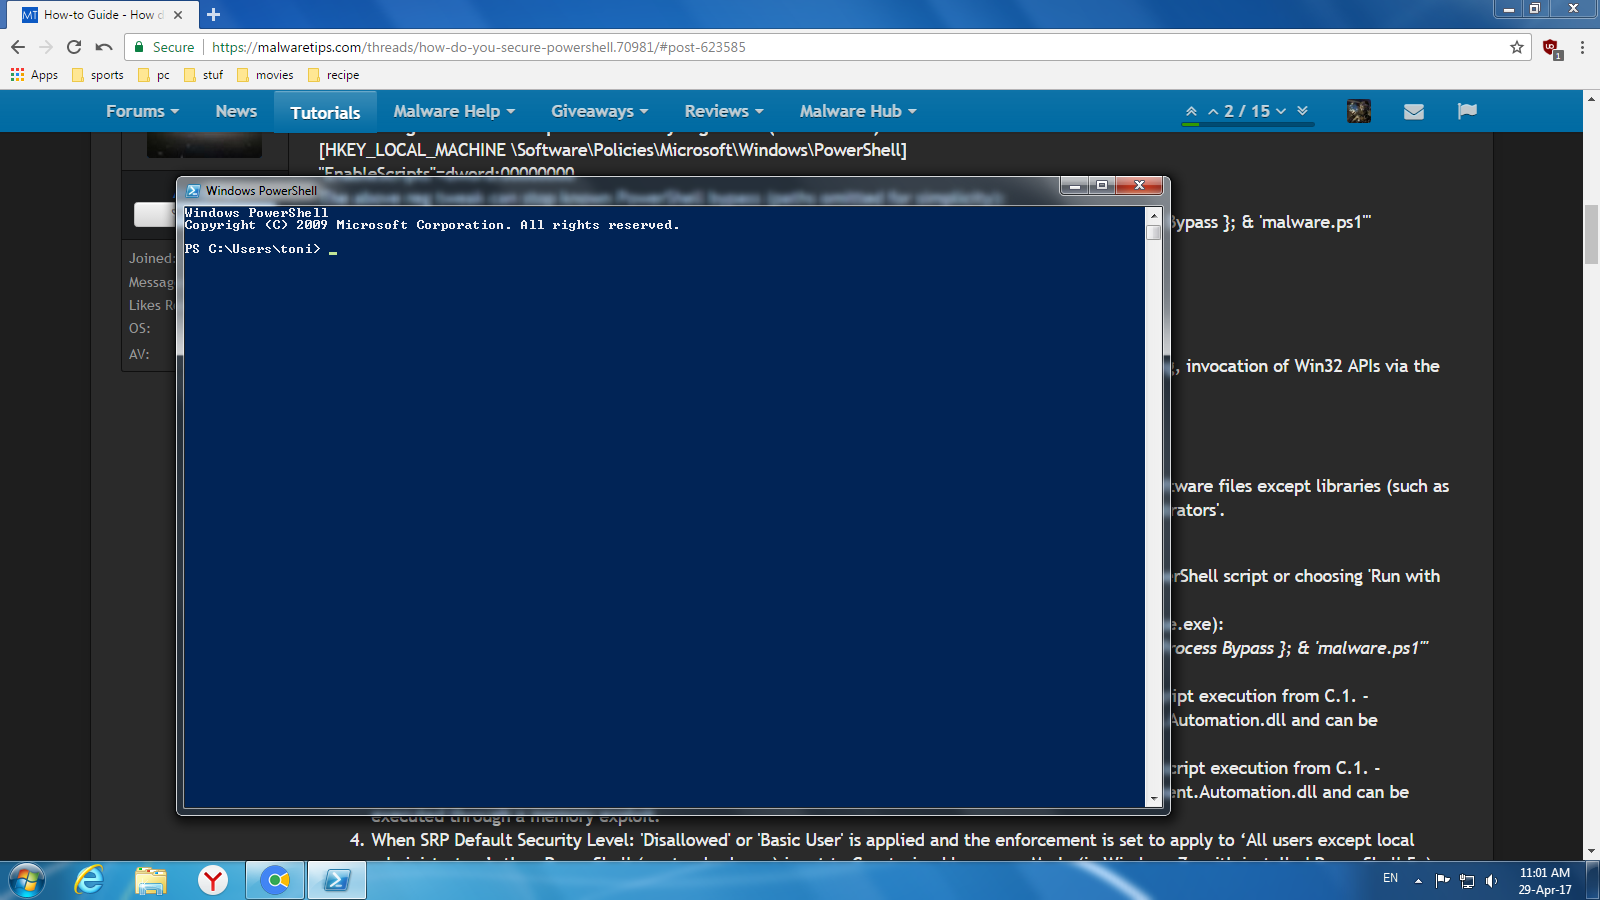Viewport: 1600px width, 900px height.
Task: Open the Action Center flag in tray
Action: [x=1442, y=880]
